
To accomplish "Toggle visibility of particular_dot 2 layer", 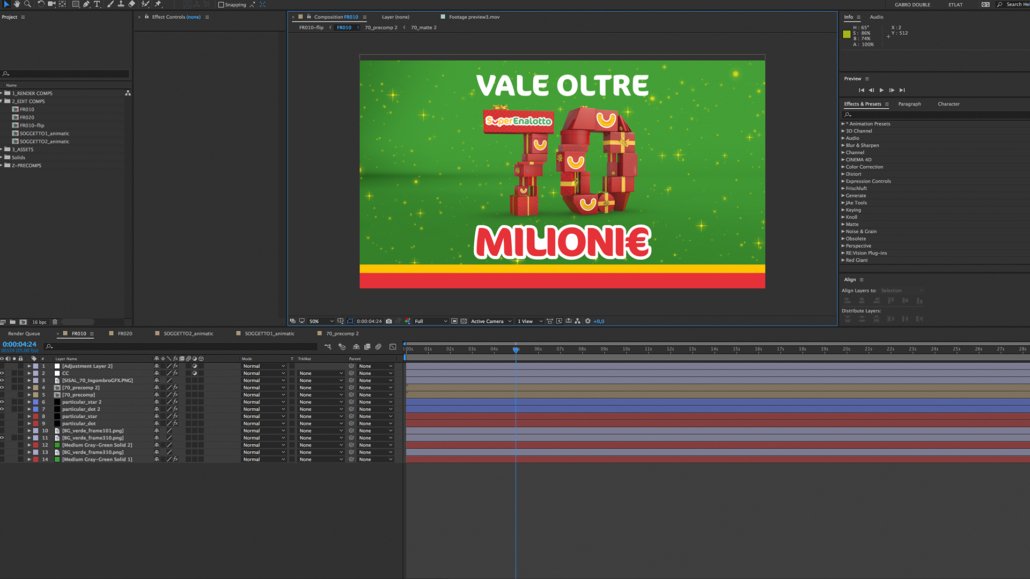I will (x=2, y=409).
